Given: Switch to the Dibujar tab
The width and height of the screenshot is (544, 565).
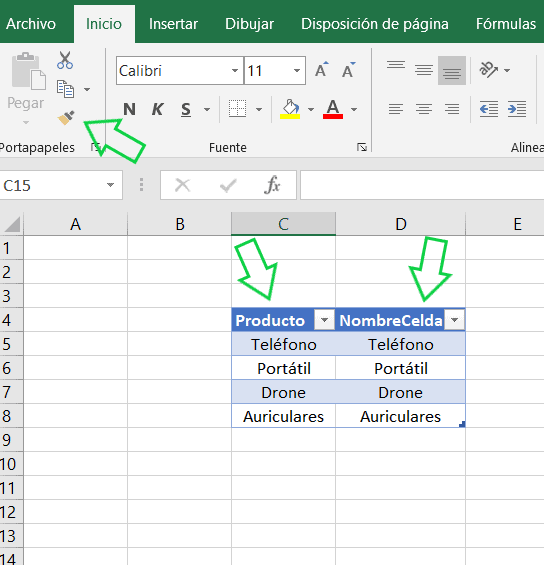Looking at the screenshot, I should 249,24.
